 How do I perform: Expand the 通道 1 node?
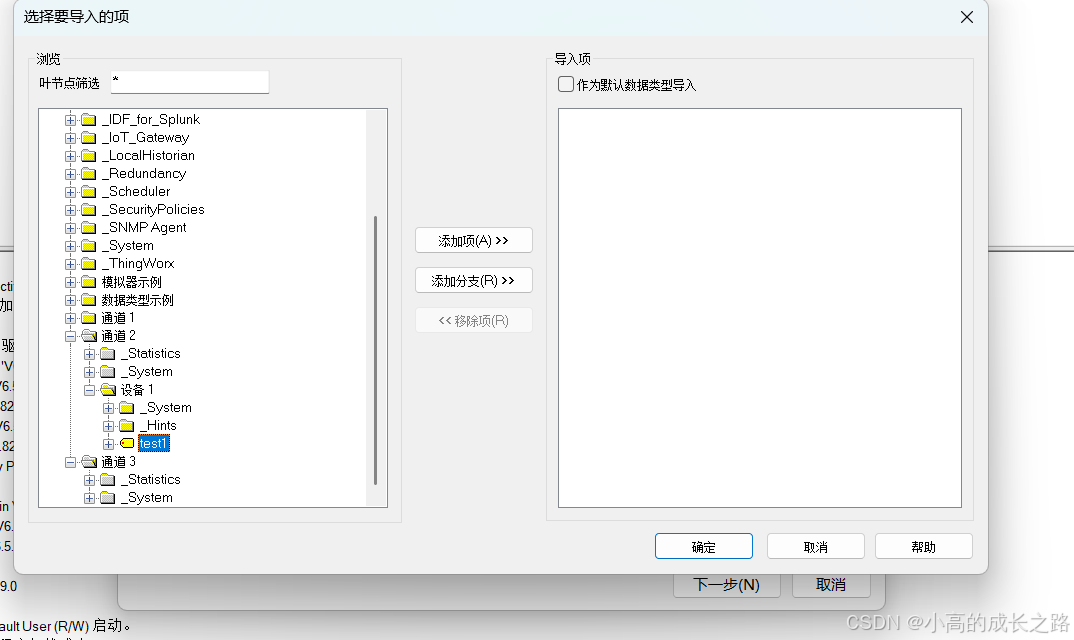click(x=71, y=318)
